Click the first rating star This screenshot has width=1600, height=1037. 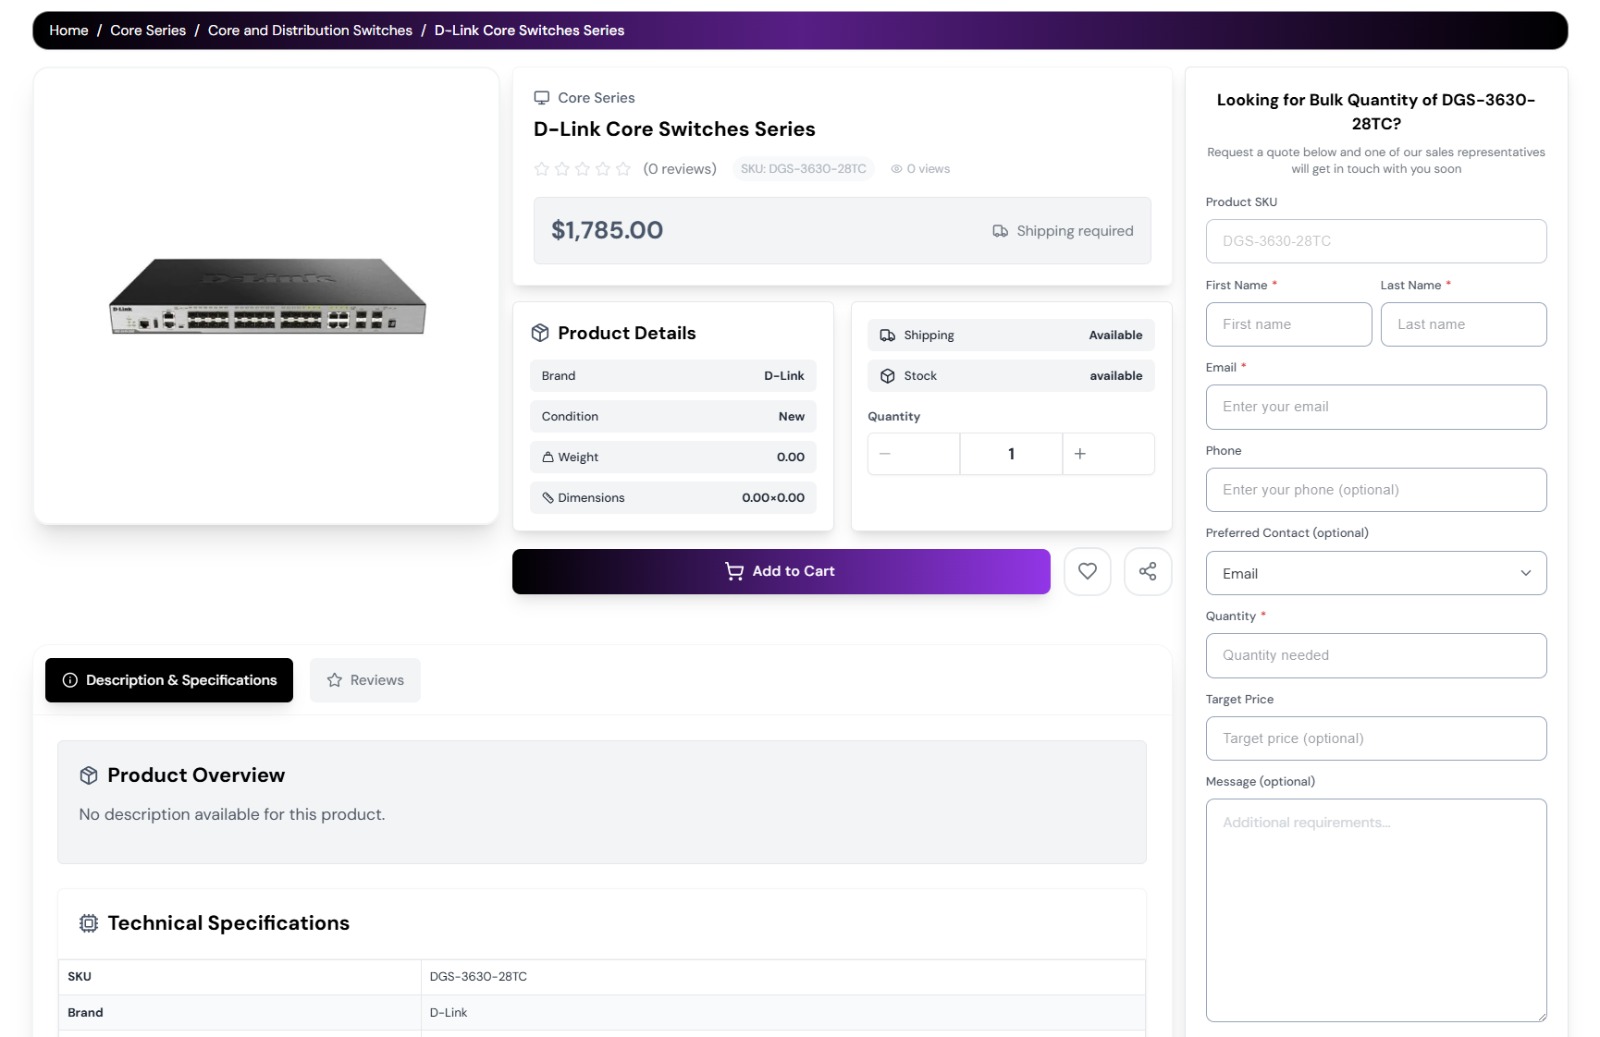tap(542, 169)
